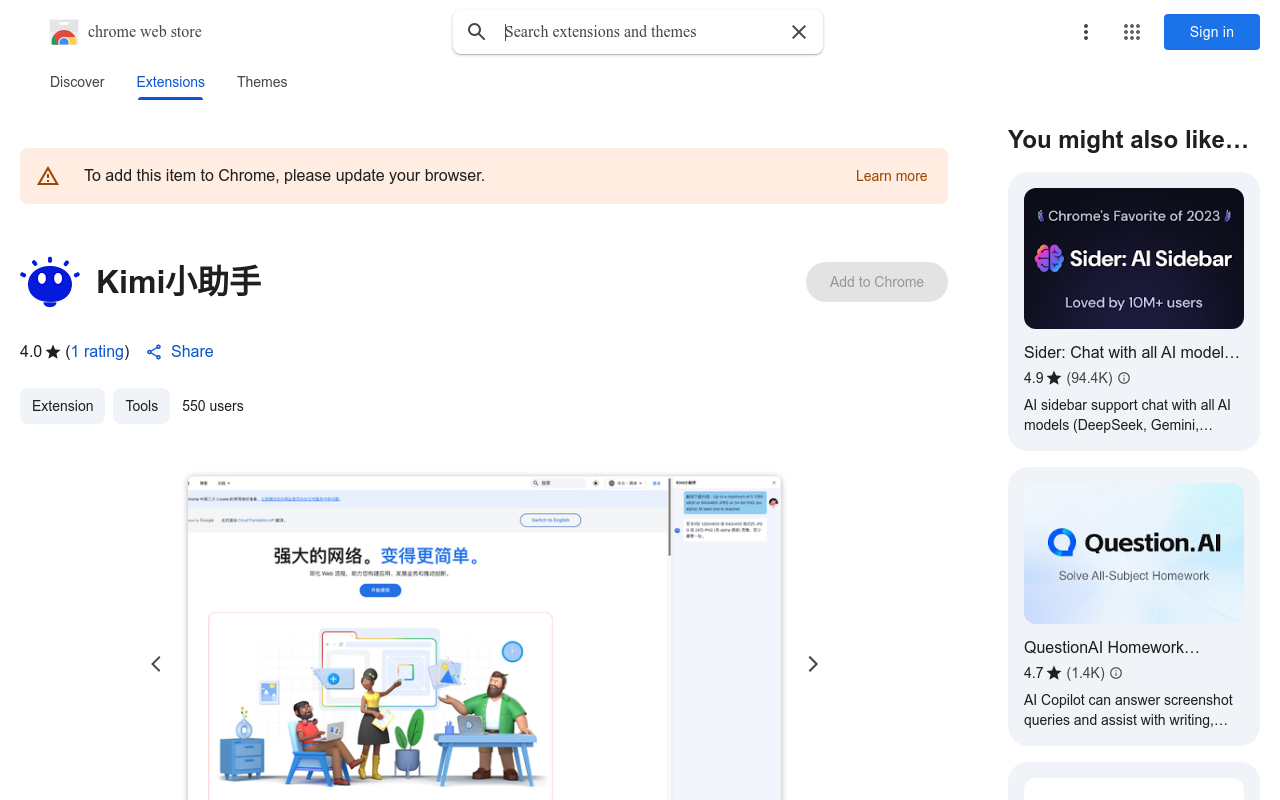The width and height of the screenshot is (1280, 800).
Task: Click the Share link text
Action: click(x=192, y=352)
